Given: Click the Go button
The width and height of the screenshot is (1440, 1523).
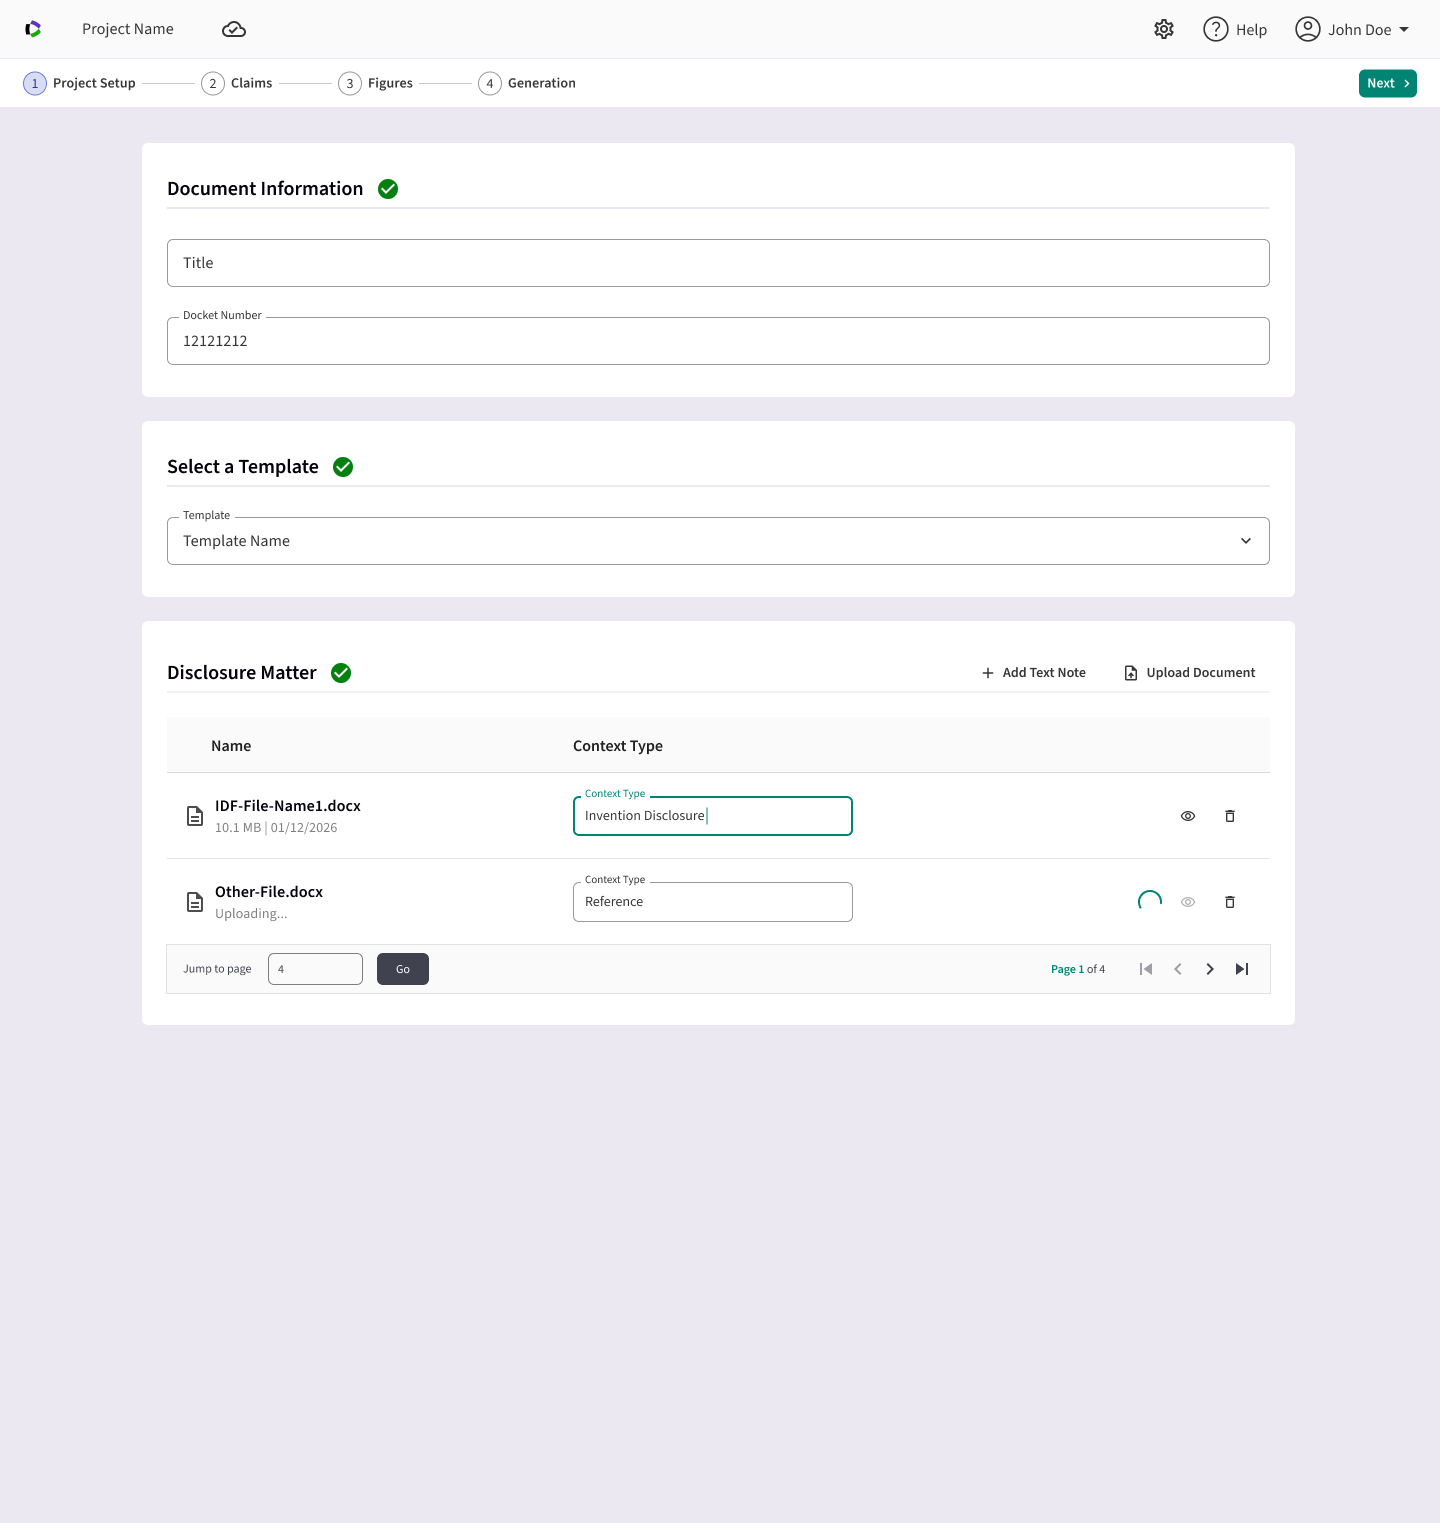Looking at the screenshot, I should (403, 969).
